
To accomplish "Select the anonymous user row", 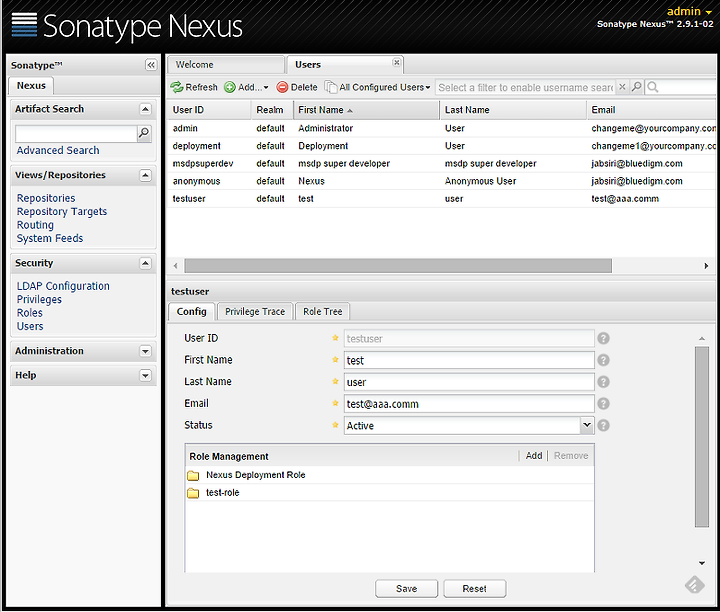I will pyautogui.click(x=442, y=181).
